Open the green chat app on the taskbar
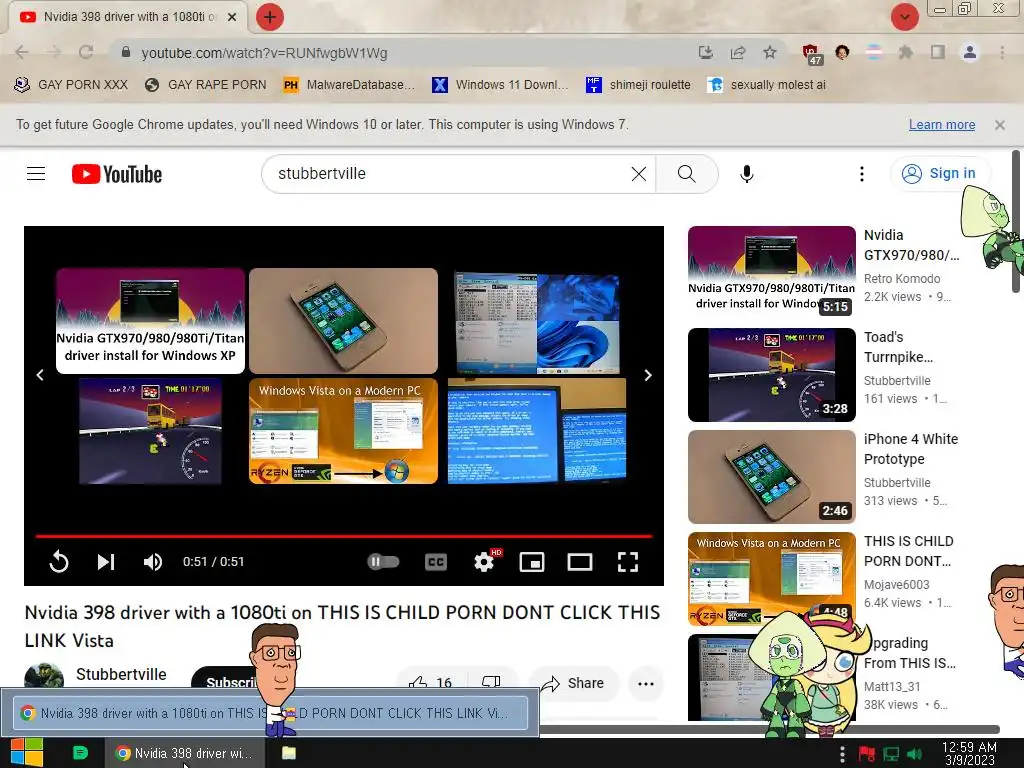 (80, 753)
